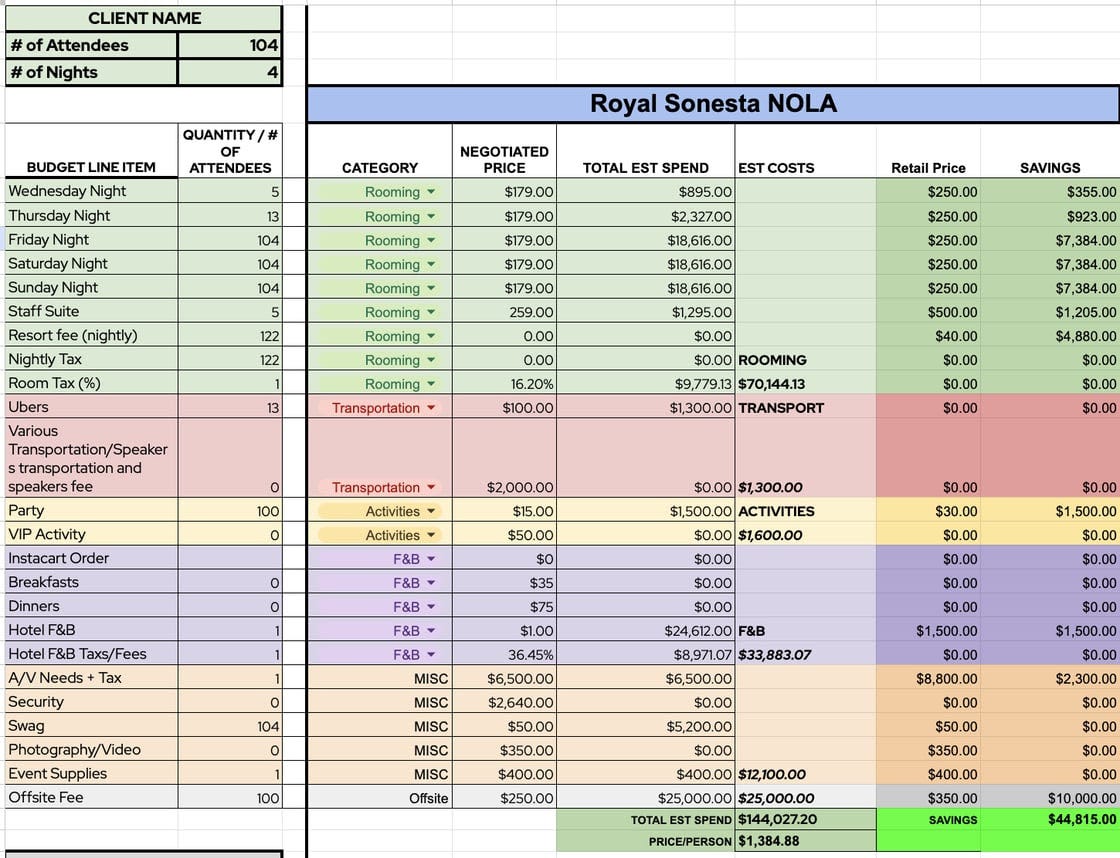Viewport: 1120px width, 858px height.
Task: Select the VIP Activity row label
Action: point(91,534)
